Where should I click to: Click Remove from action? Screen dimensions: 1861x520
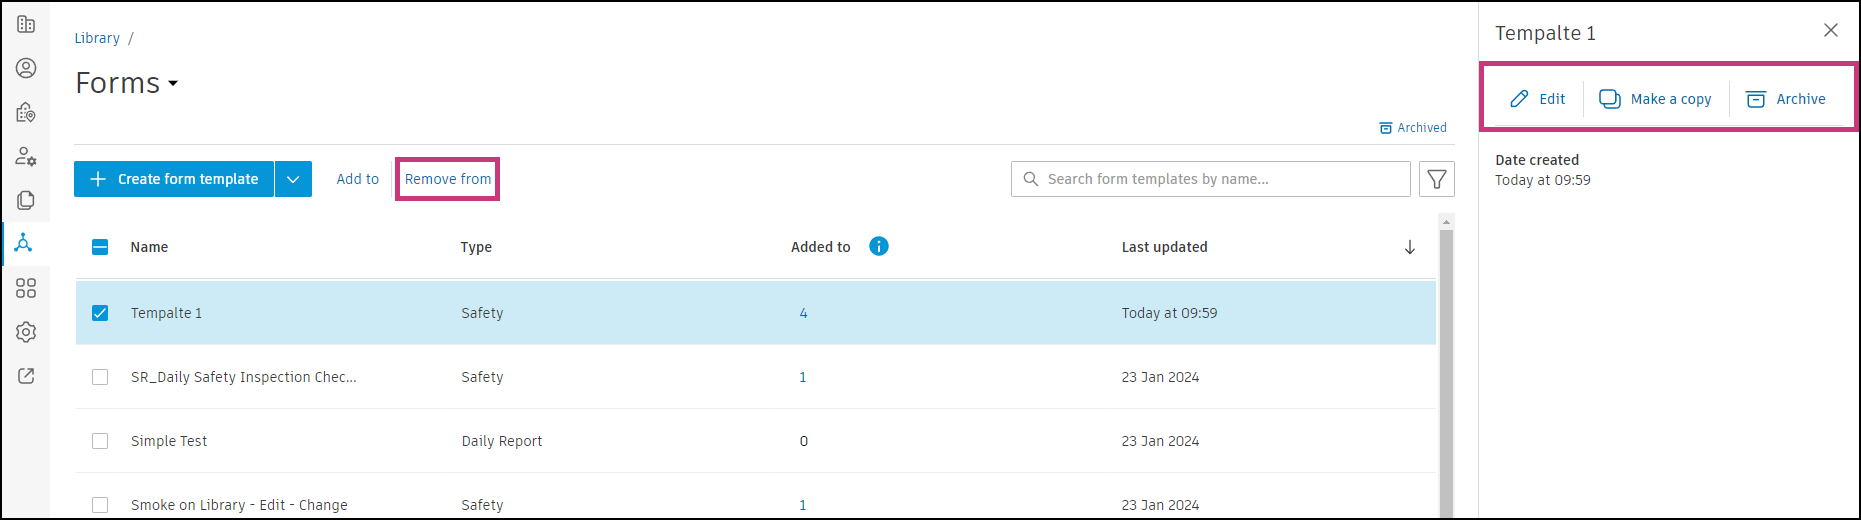click(x=448, y=179)
